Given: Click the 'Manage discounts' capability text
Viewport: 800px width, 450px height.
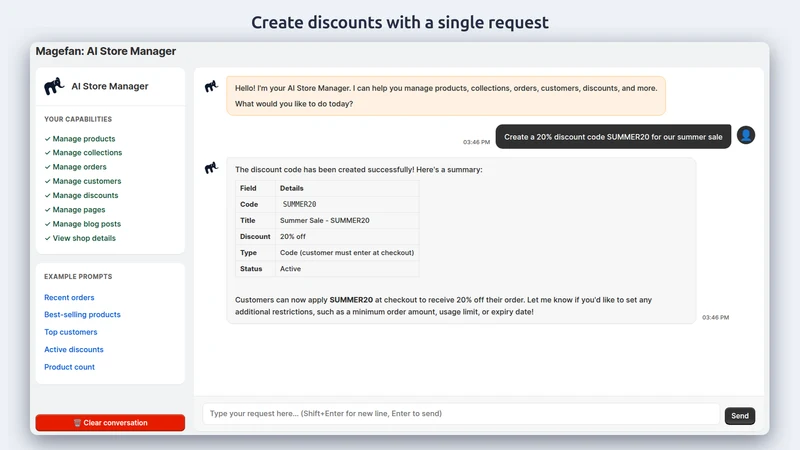Looking at the screenshot, I should [x=85, y=195].
